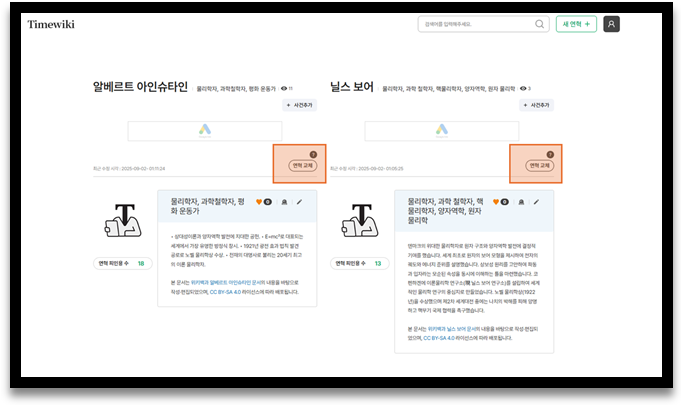Image resolution: width=681 pixels, height=405 pixels.
Task: Focus the search input field
Action: point(475,24)
